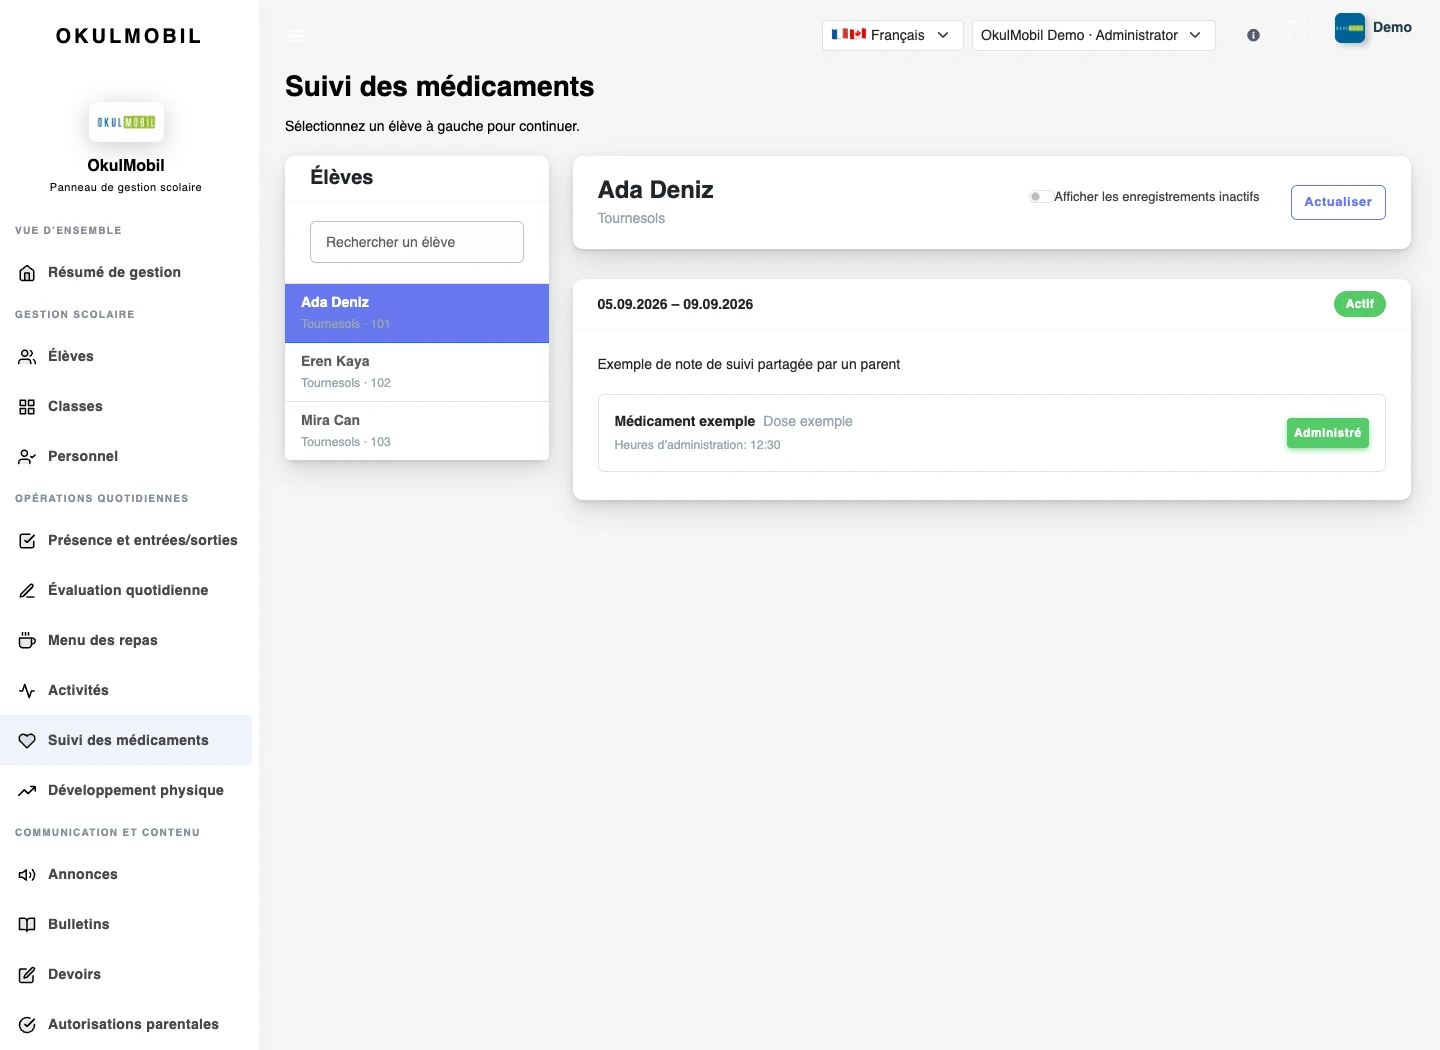Image resolution: width=1440 pixels, height=1050 pixels.
Task: Click the info icon in the top bar
Action: pos(1253,35)
